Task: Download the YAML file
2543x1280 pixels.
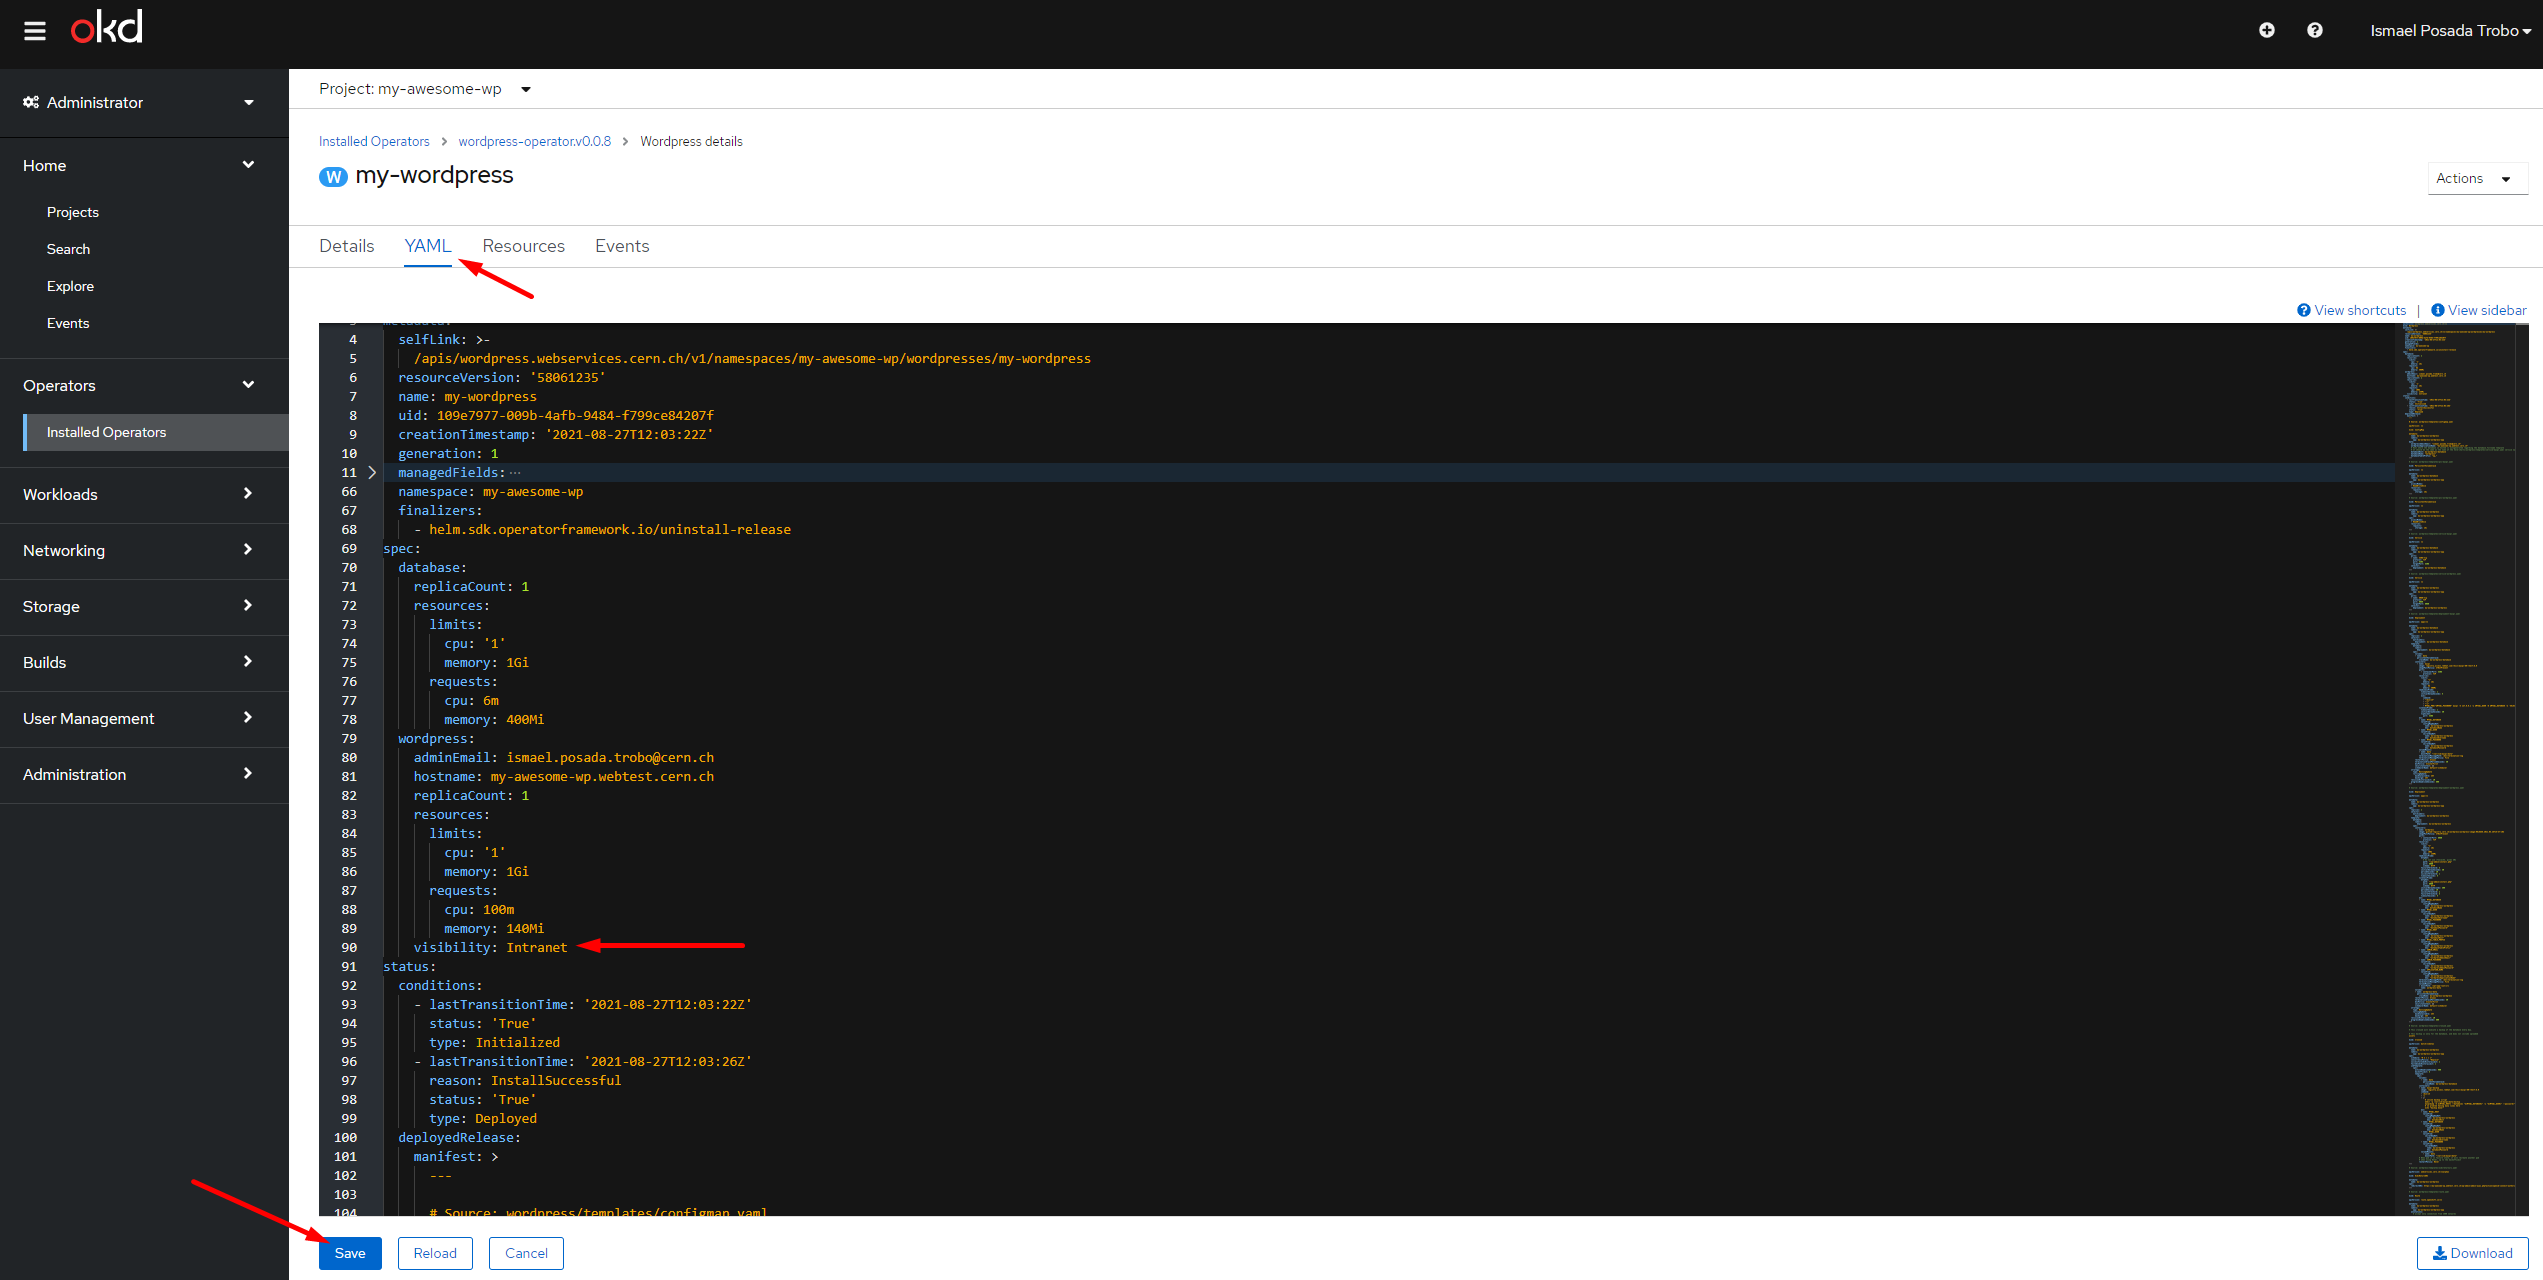Action: point(2473,1253)
